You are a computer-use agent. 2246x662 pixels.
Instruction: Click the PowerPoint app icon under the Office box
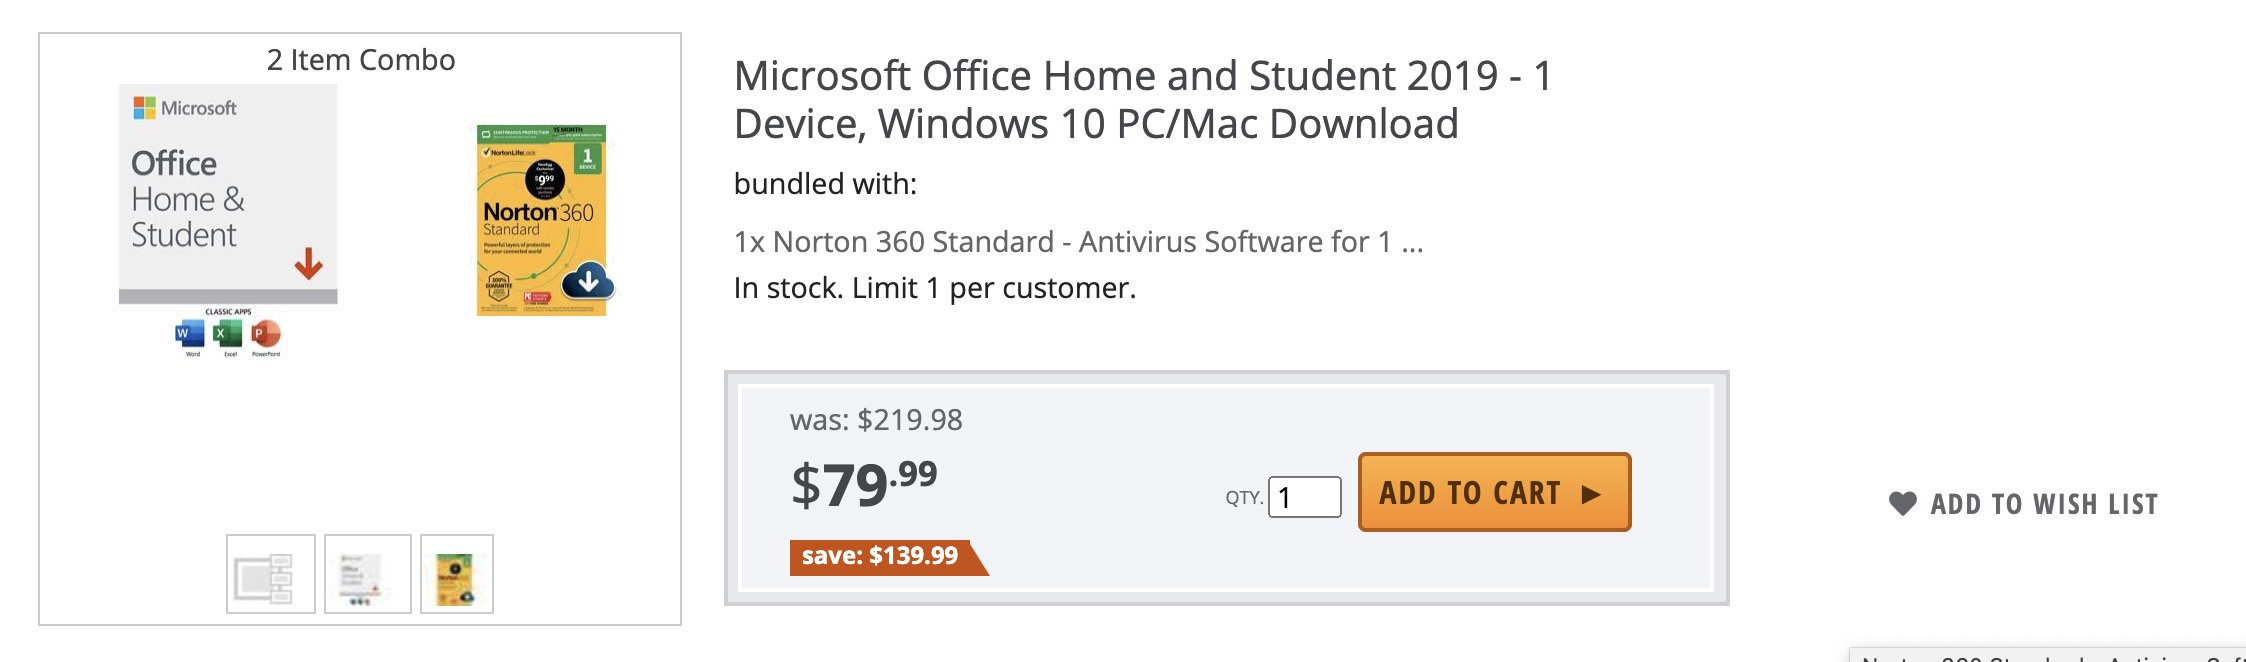(266, 334)
